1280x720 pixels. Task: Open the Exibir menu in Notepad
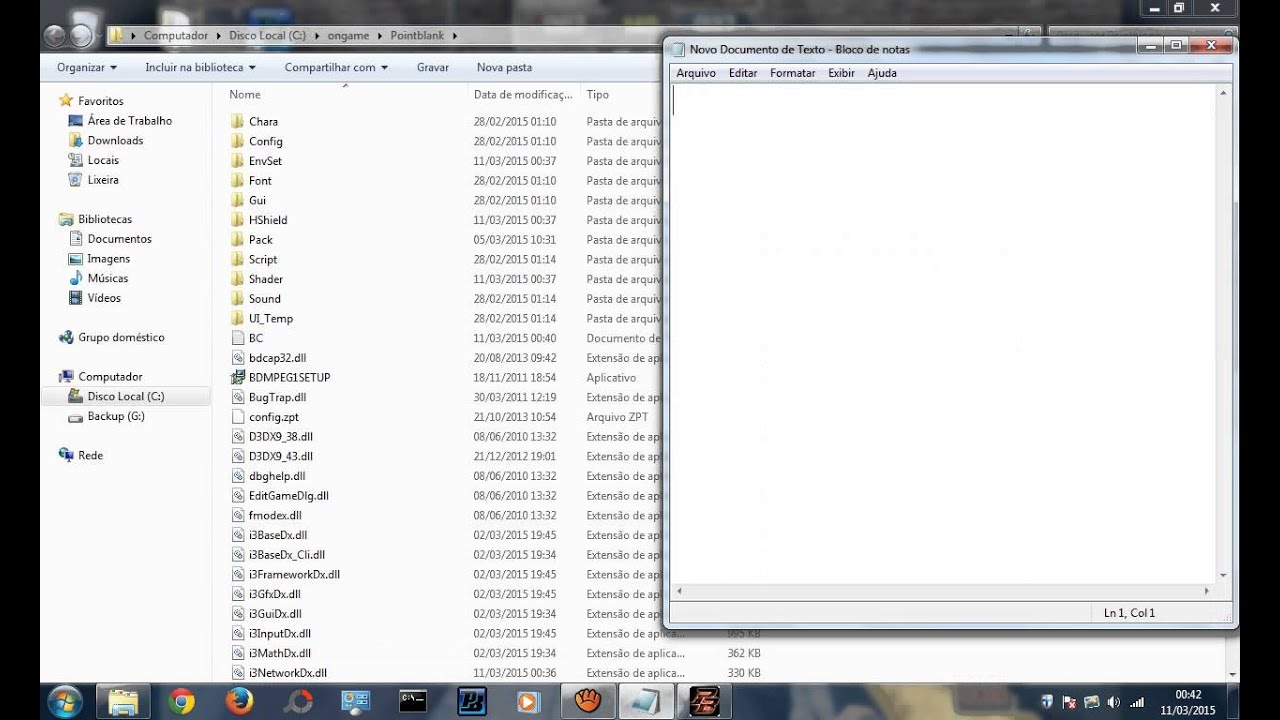(x=841, y=73)
